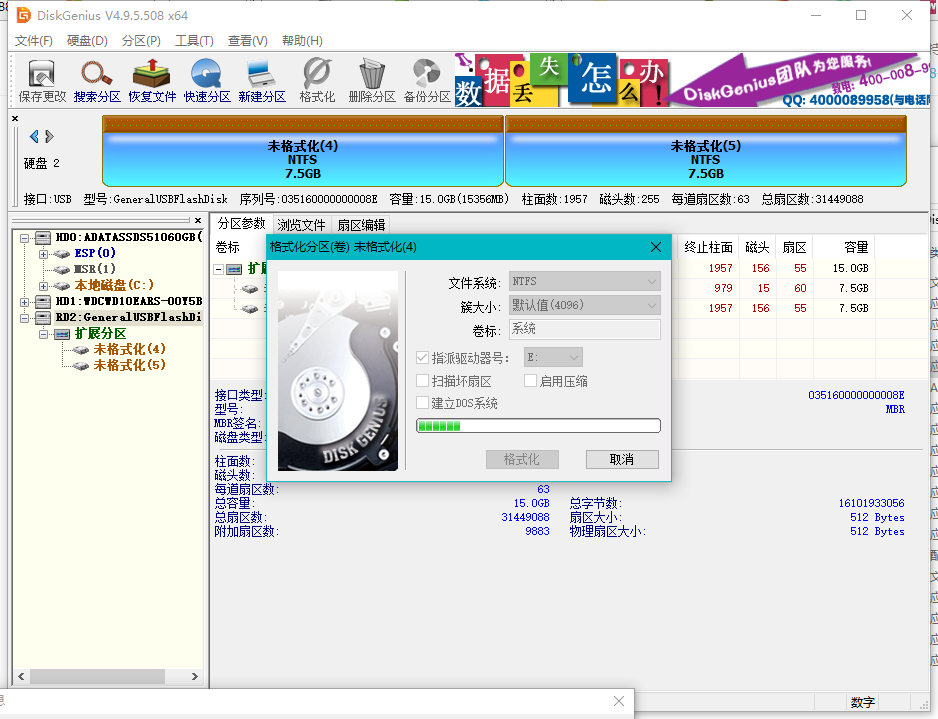Open the 恢复文件 file recovery tool

click(151, 79)
